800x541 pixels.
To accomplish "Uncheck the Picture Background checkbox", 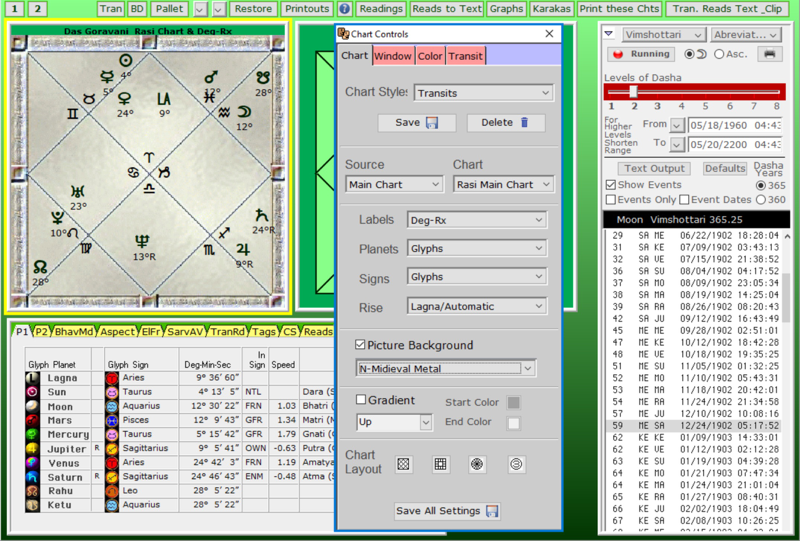I will click(x=360, y=345).
